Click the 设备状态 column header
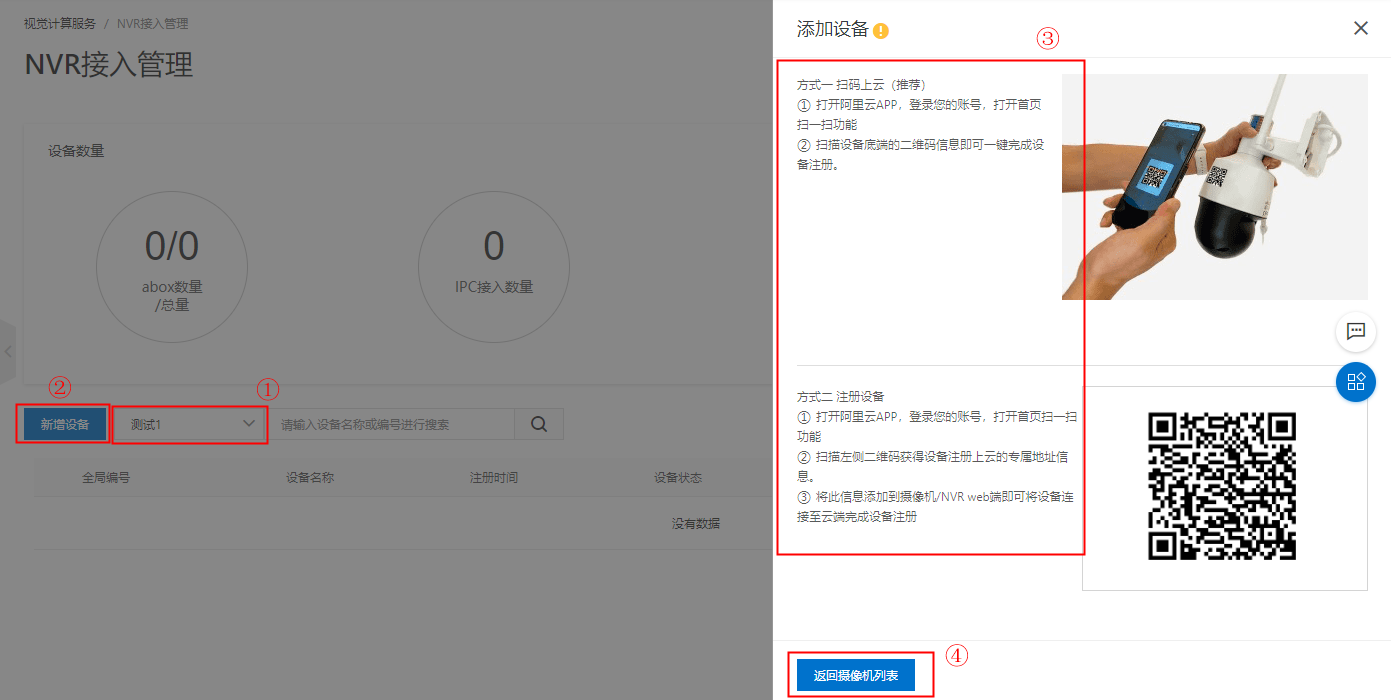This screenshot has width=1391, height=700. click(678, 478)
